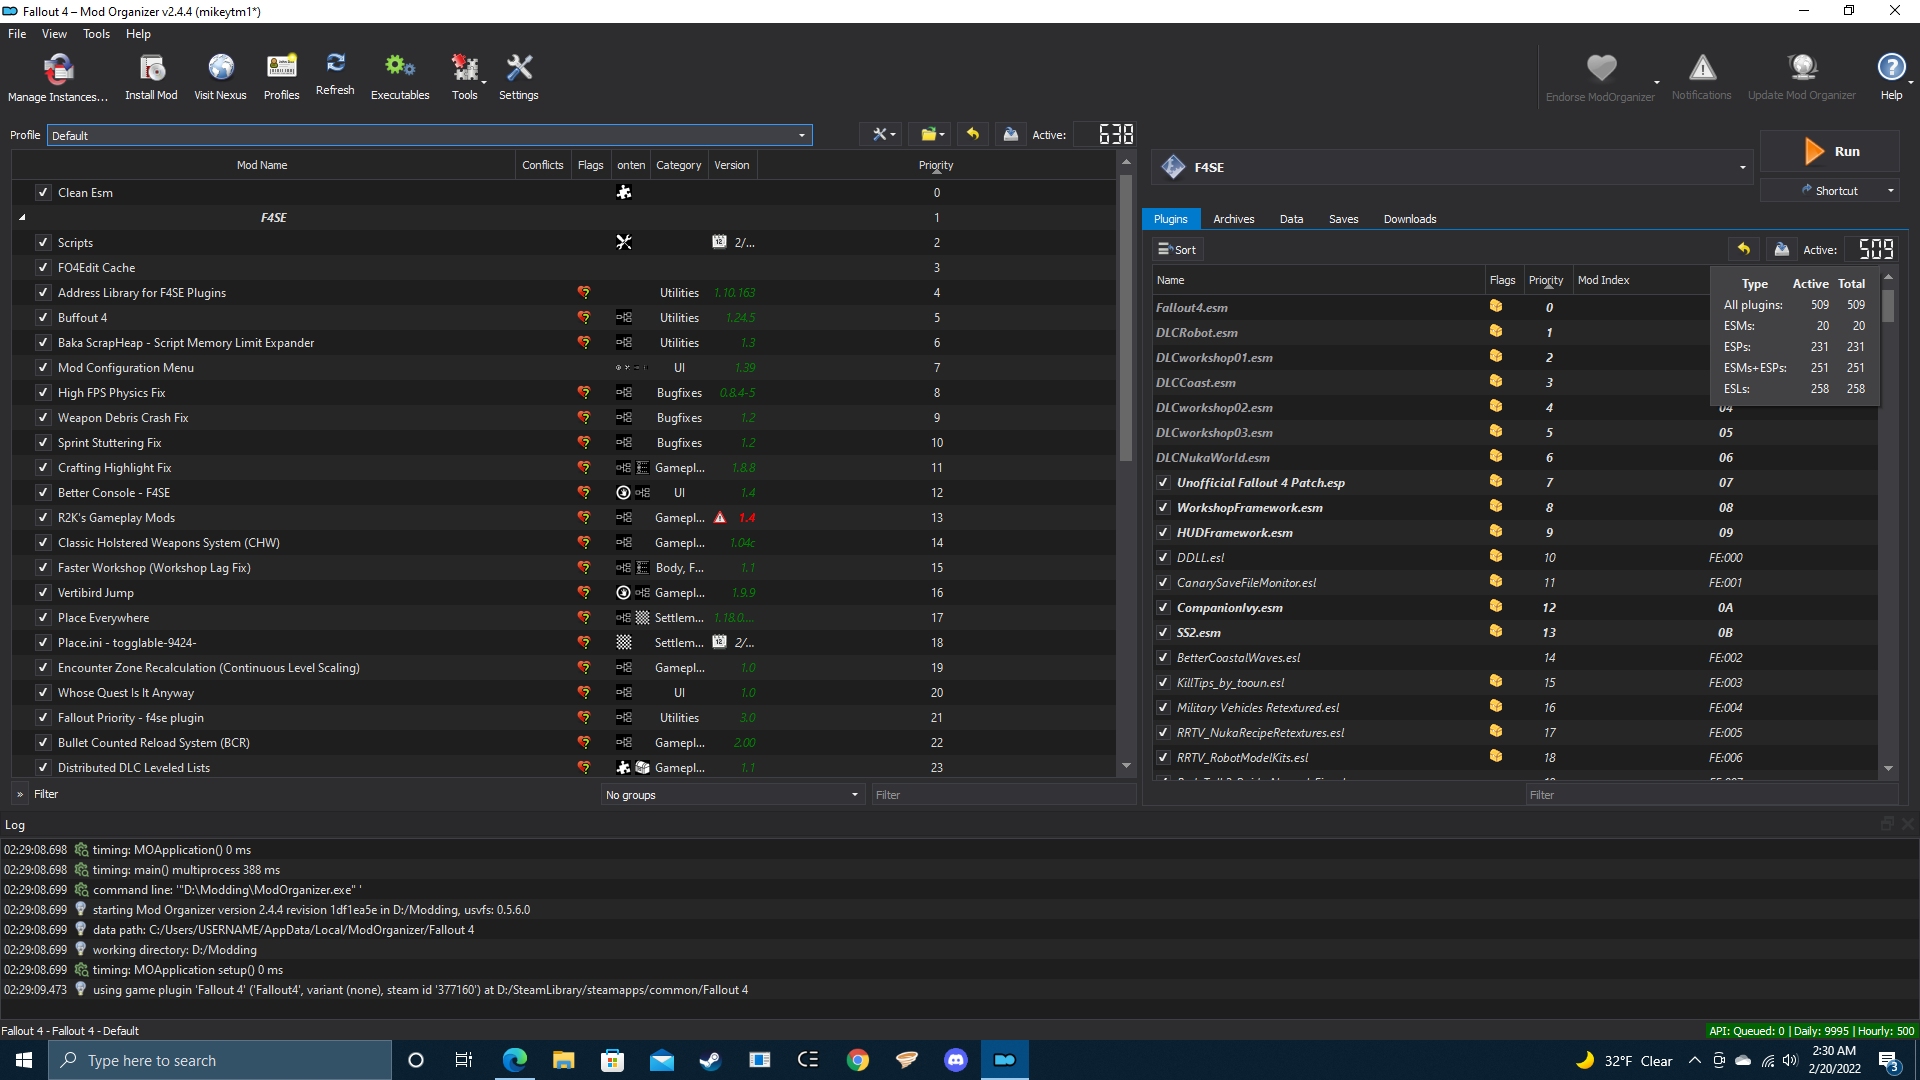The image size is (1920, 1080).
Task: Open the Help button dropdown arrow
Action: [x=1911, y=83]
